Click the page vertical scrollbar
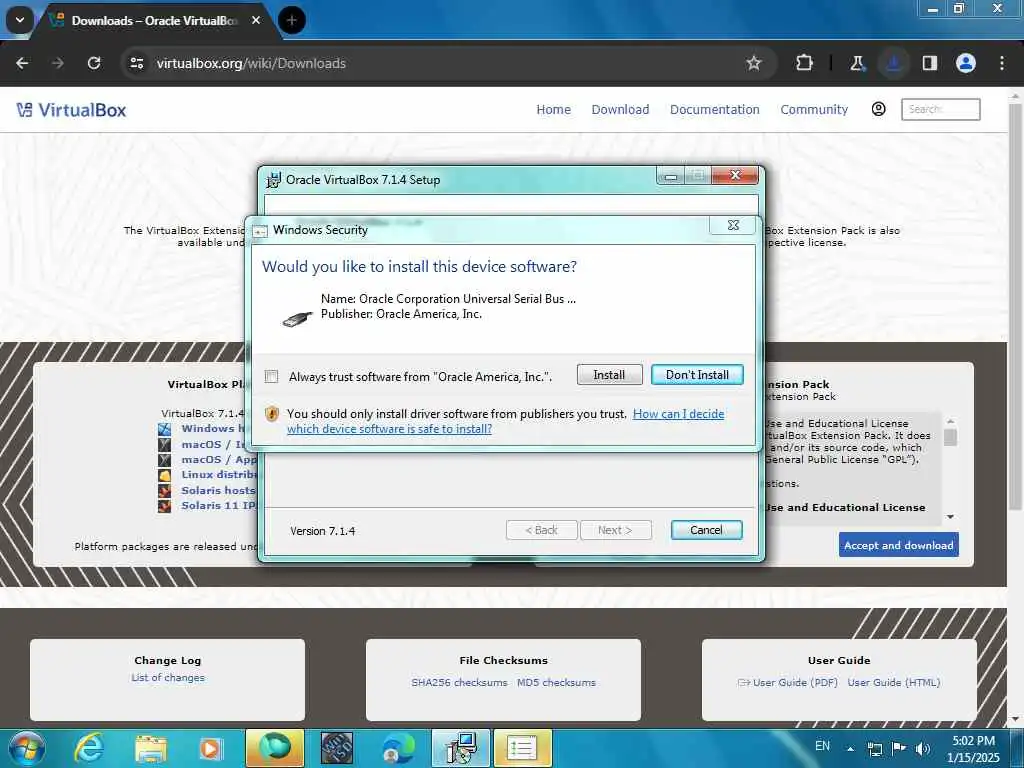Viewport: 1024px width, 768px height. point(1014,307)
